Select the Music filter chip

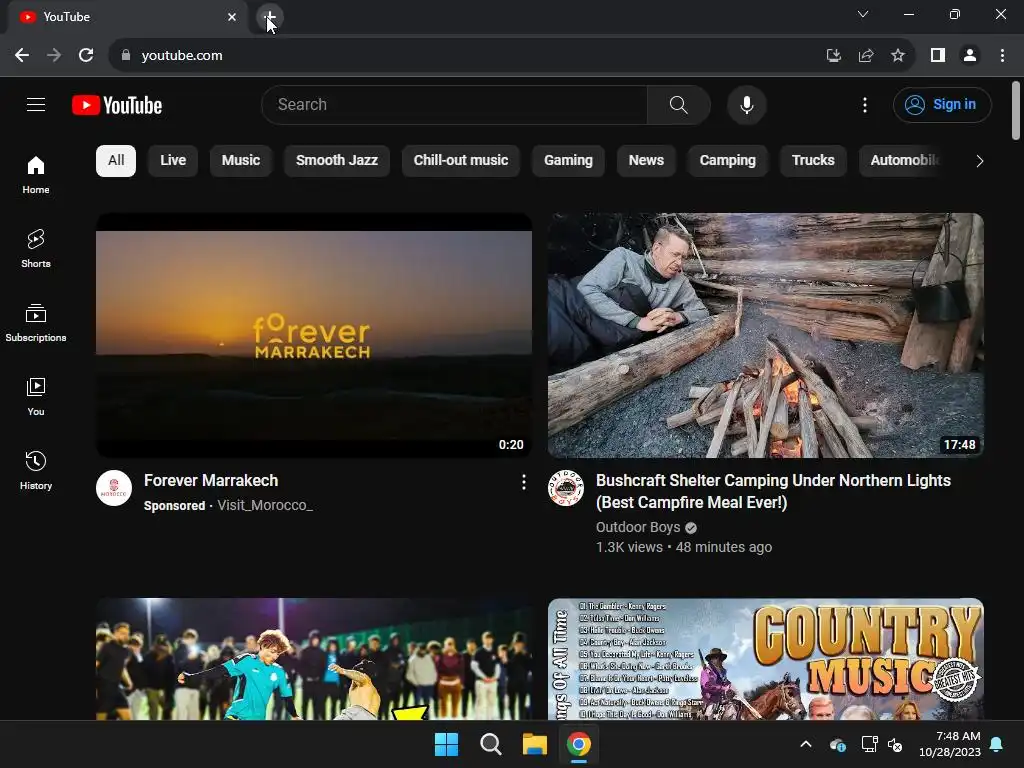click(241, 161)
